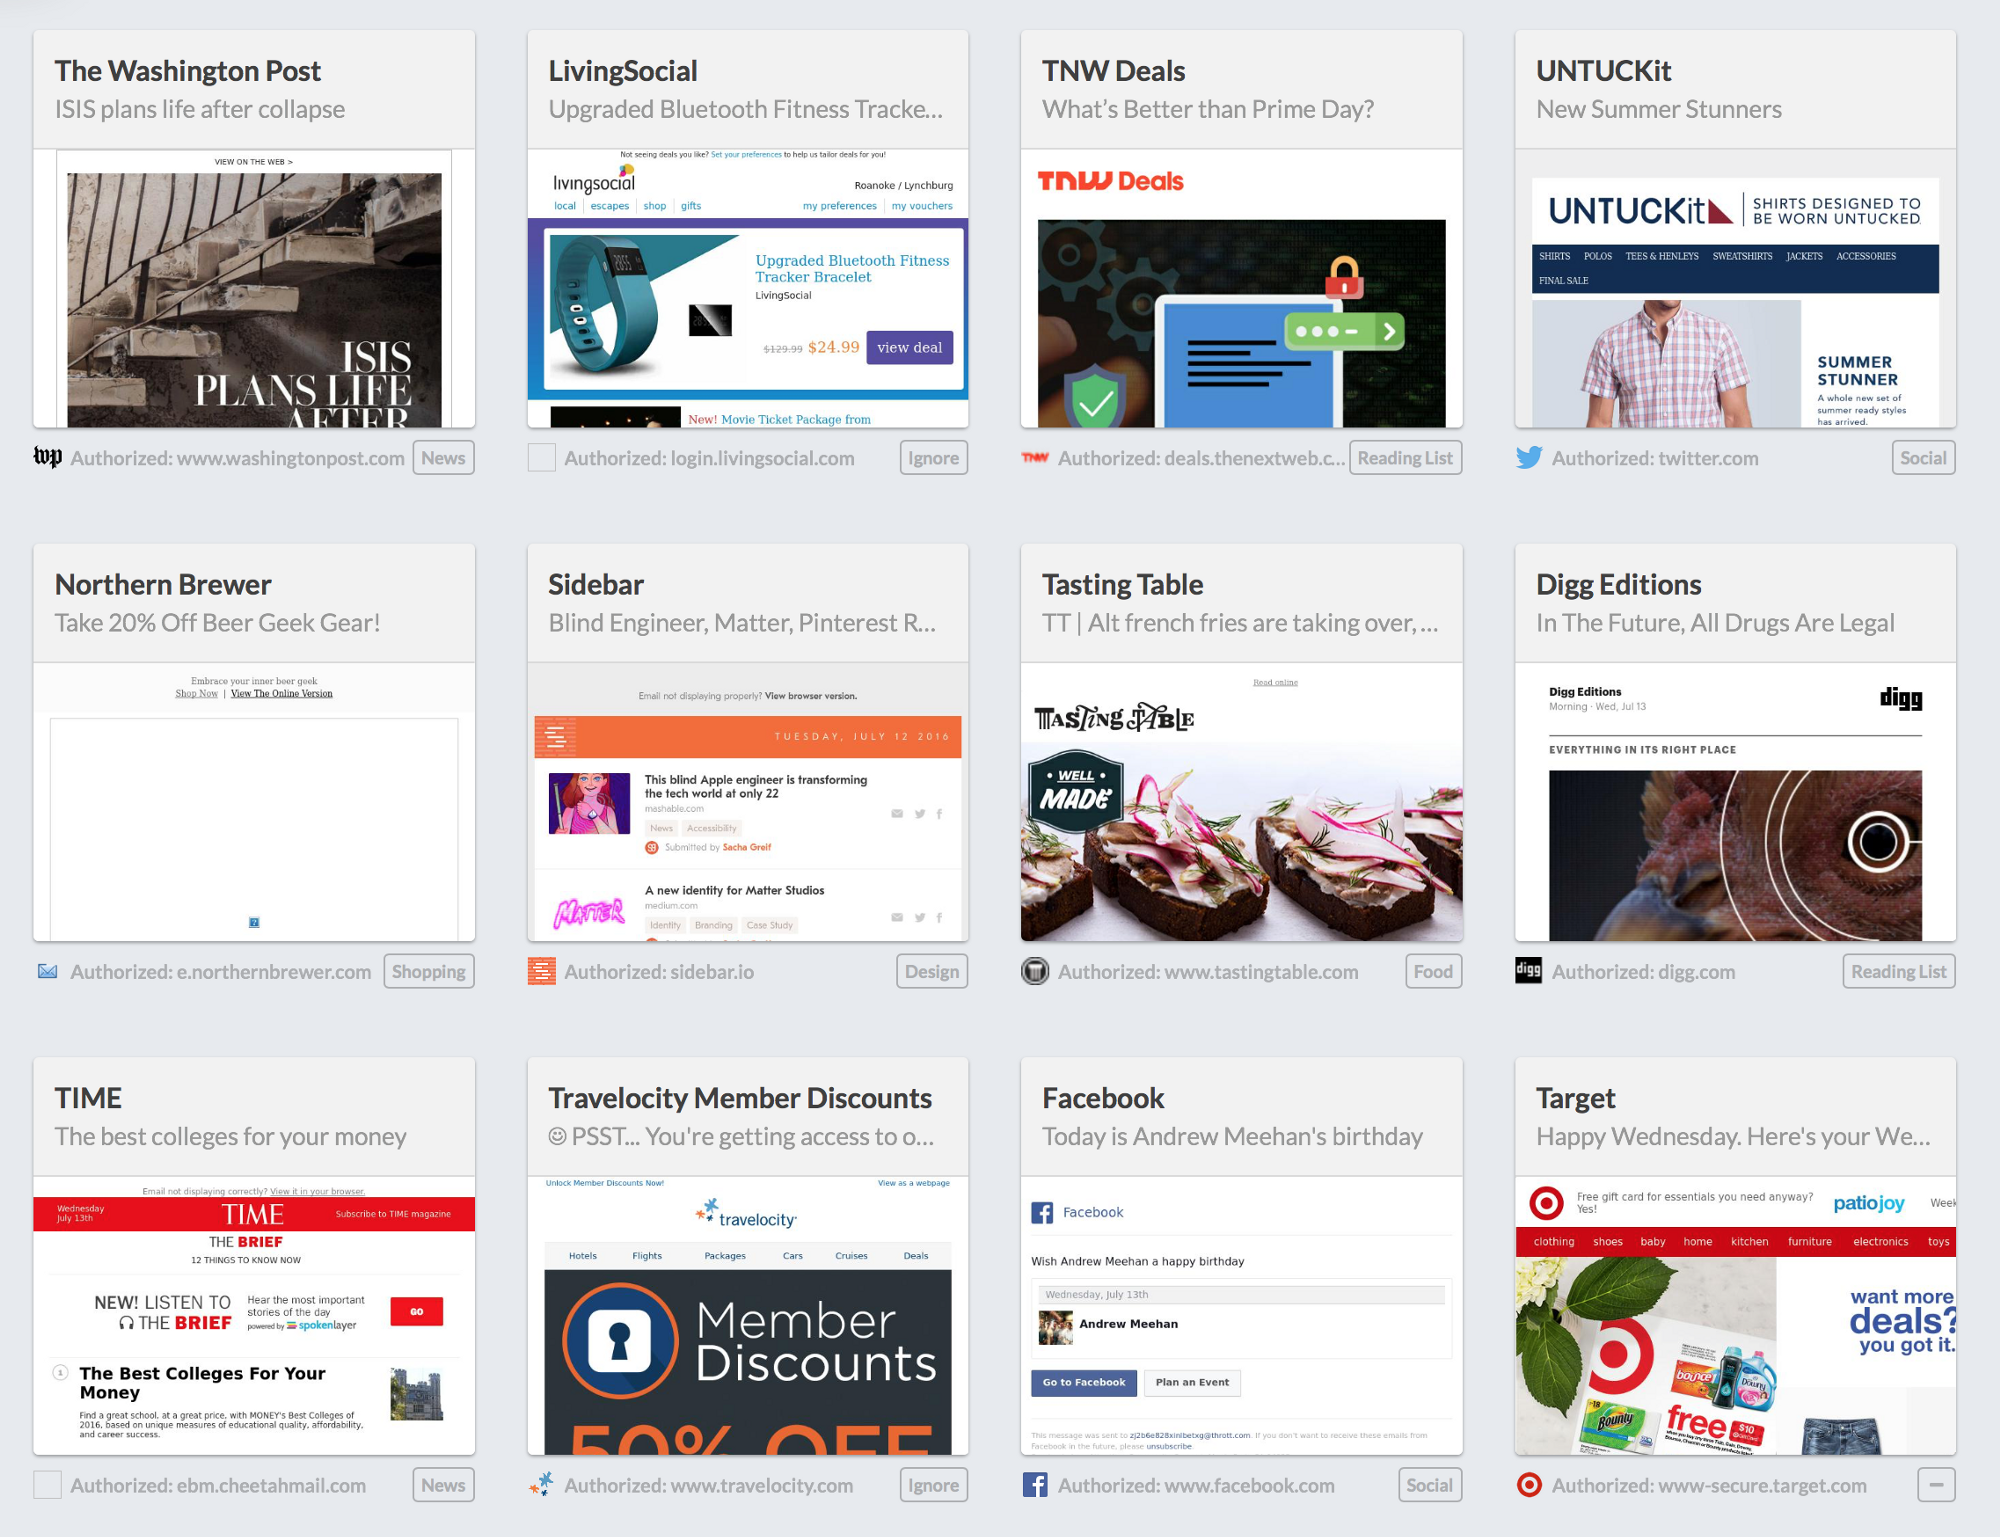
Task: Click the digg logo in Digg Editions preview
Action: [x=1900, y=698]
